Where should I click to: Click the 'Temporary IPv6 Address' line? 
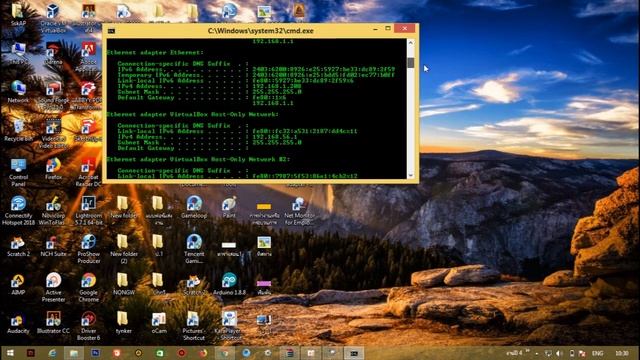[256, 75]
